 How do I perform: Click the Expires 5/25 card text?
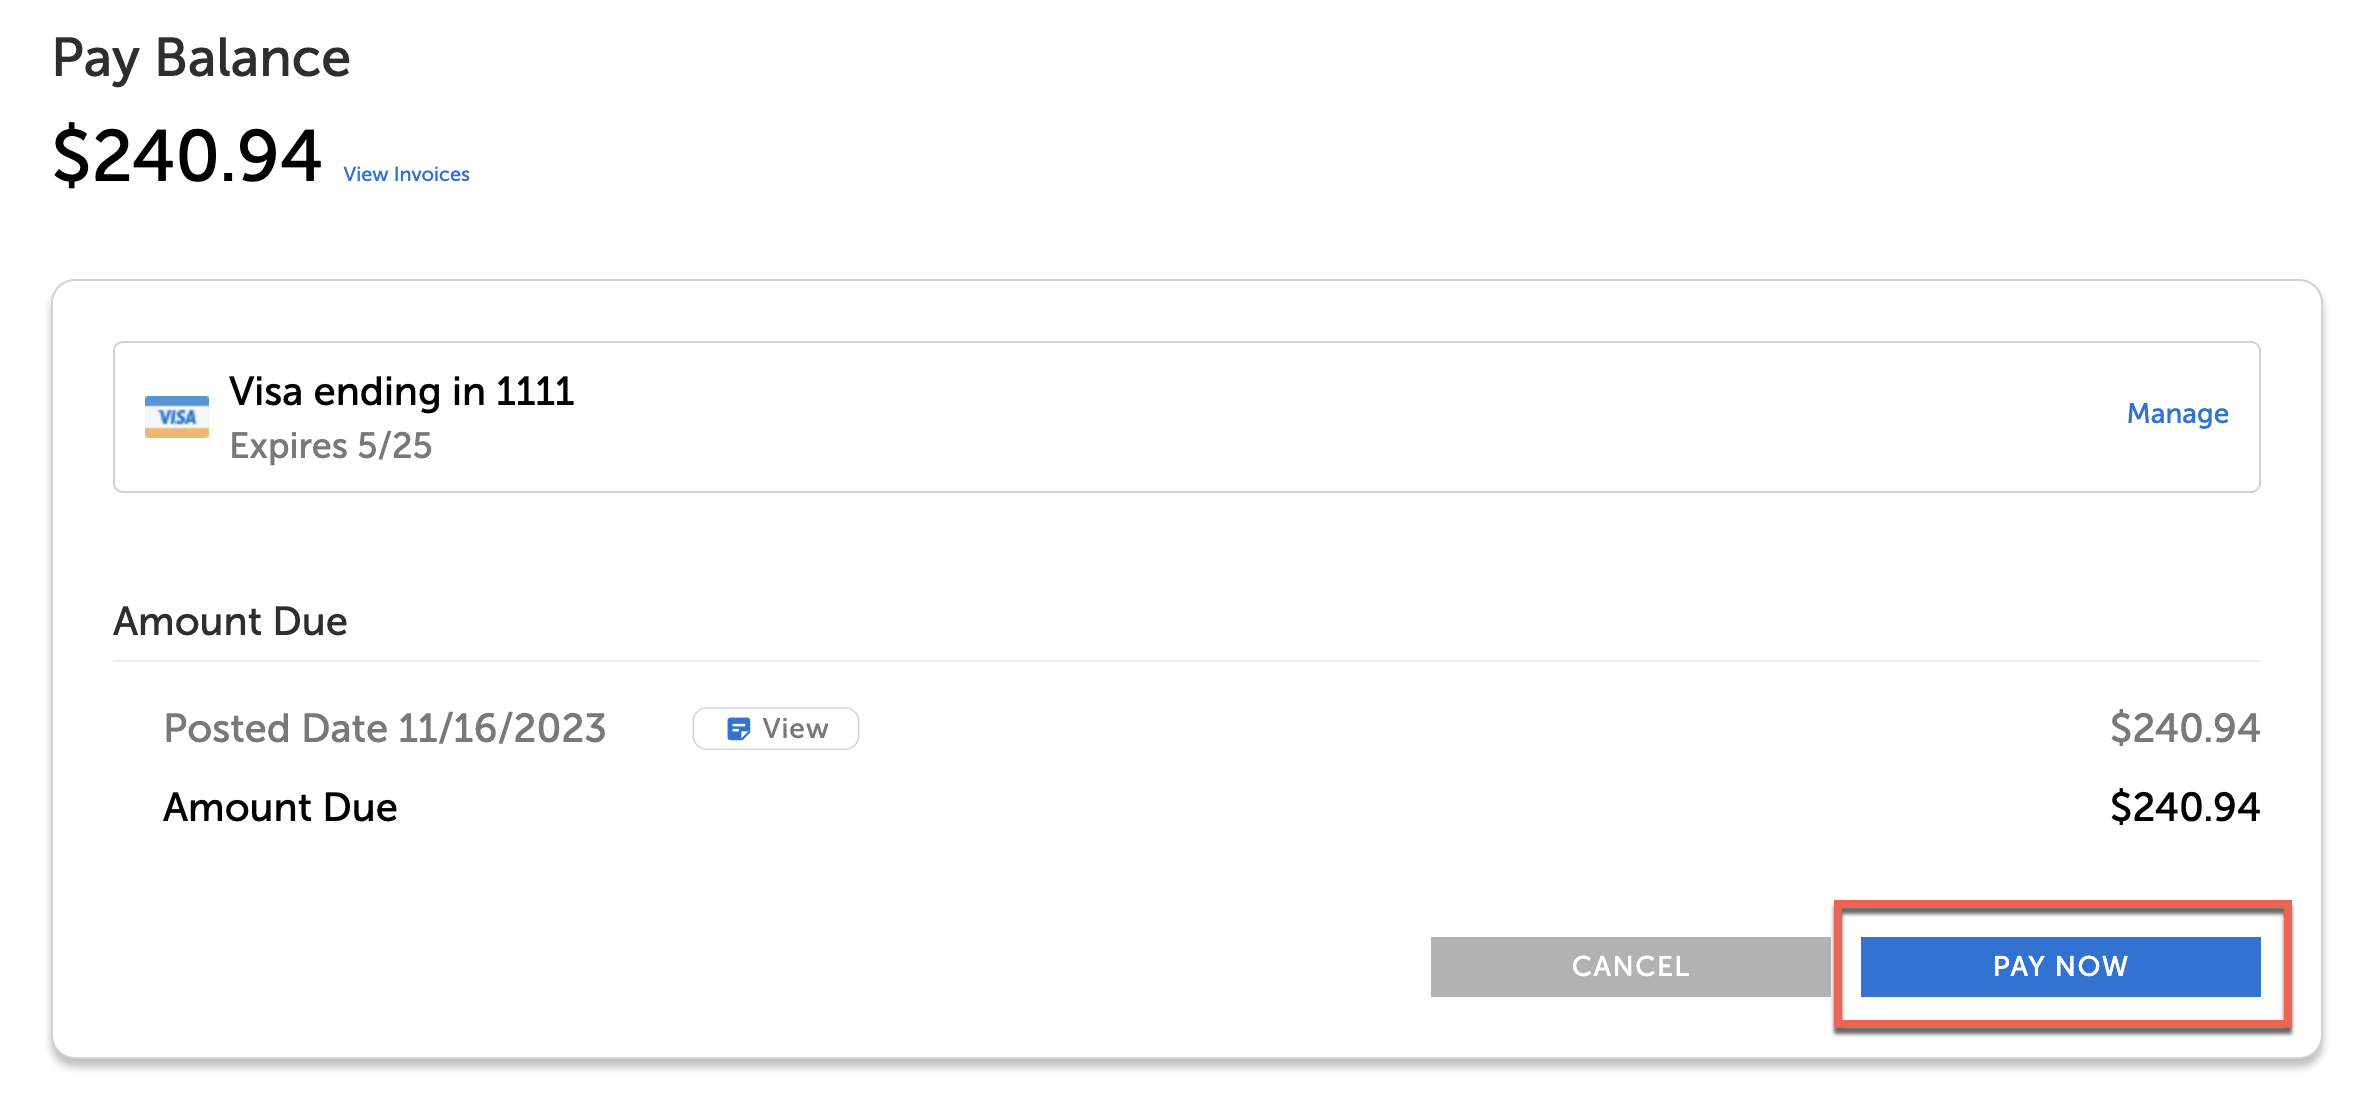click(x=330, y=446)
